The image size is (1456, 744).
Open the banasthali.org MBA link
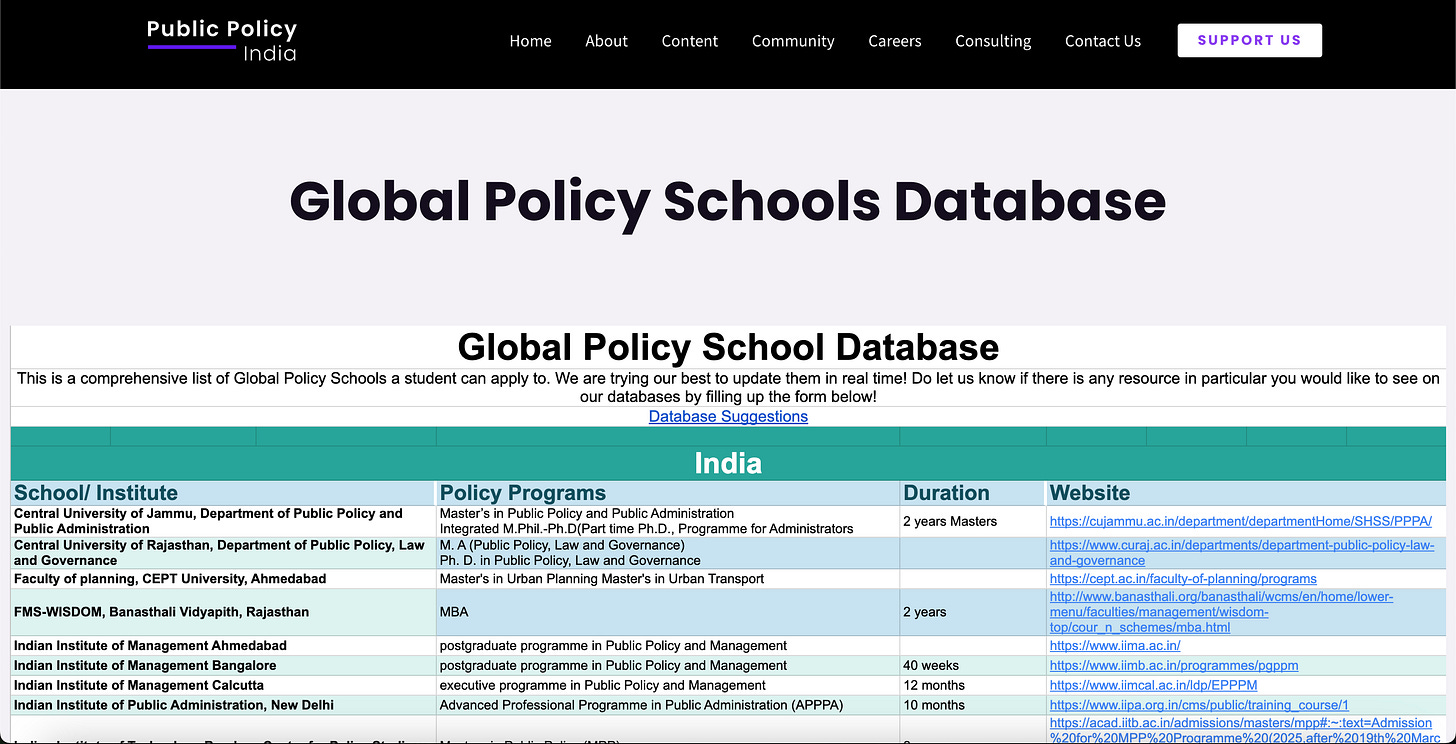tap(1221, 612)
